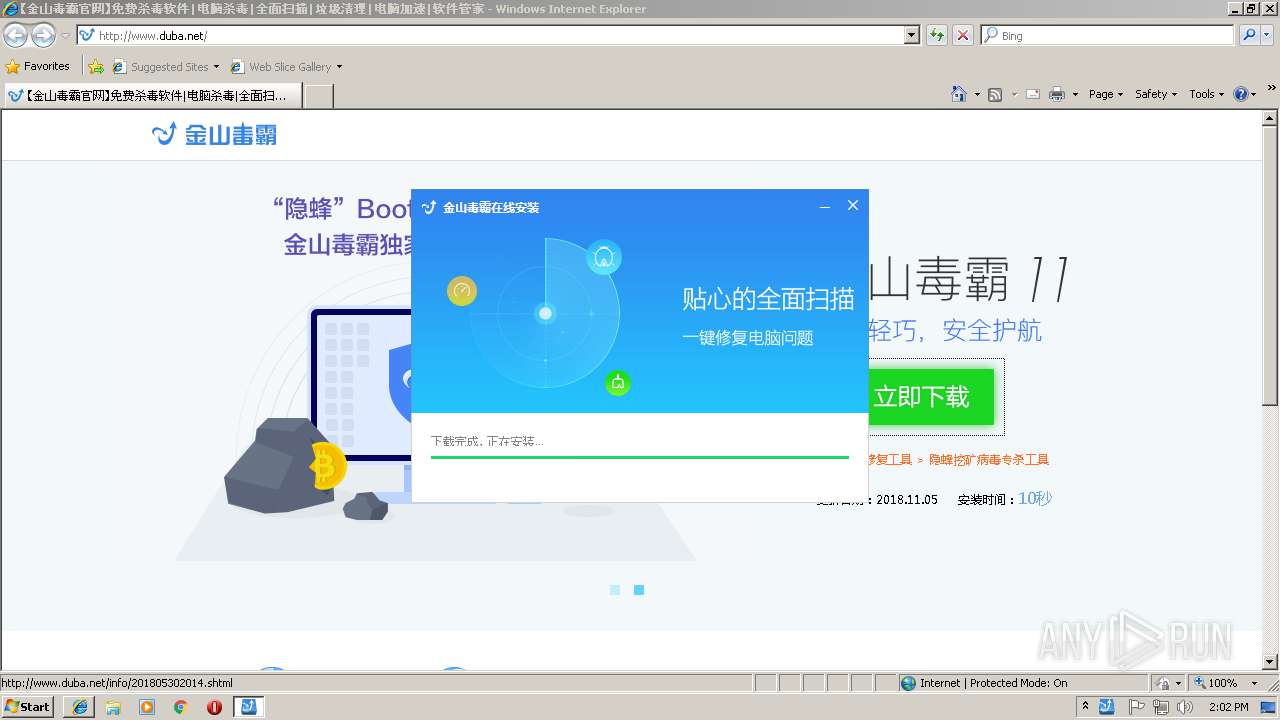Click the Refresh page icon

pyautogui.click(x=937, y=35)
